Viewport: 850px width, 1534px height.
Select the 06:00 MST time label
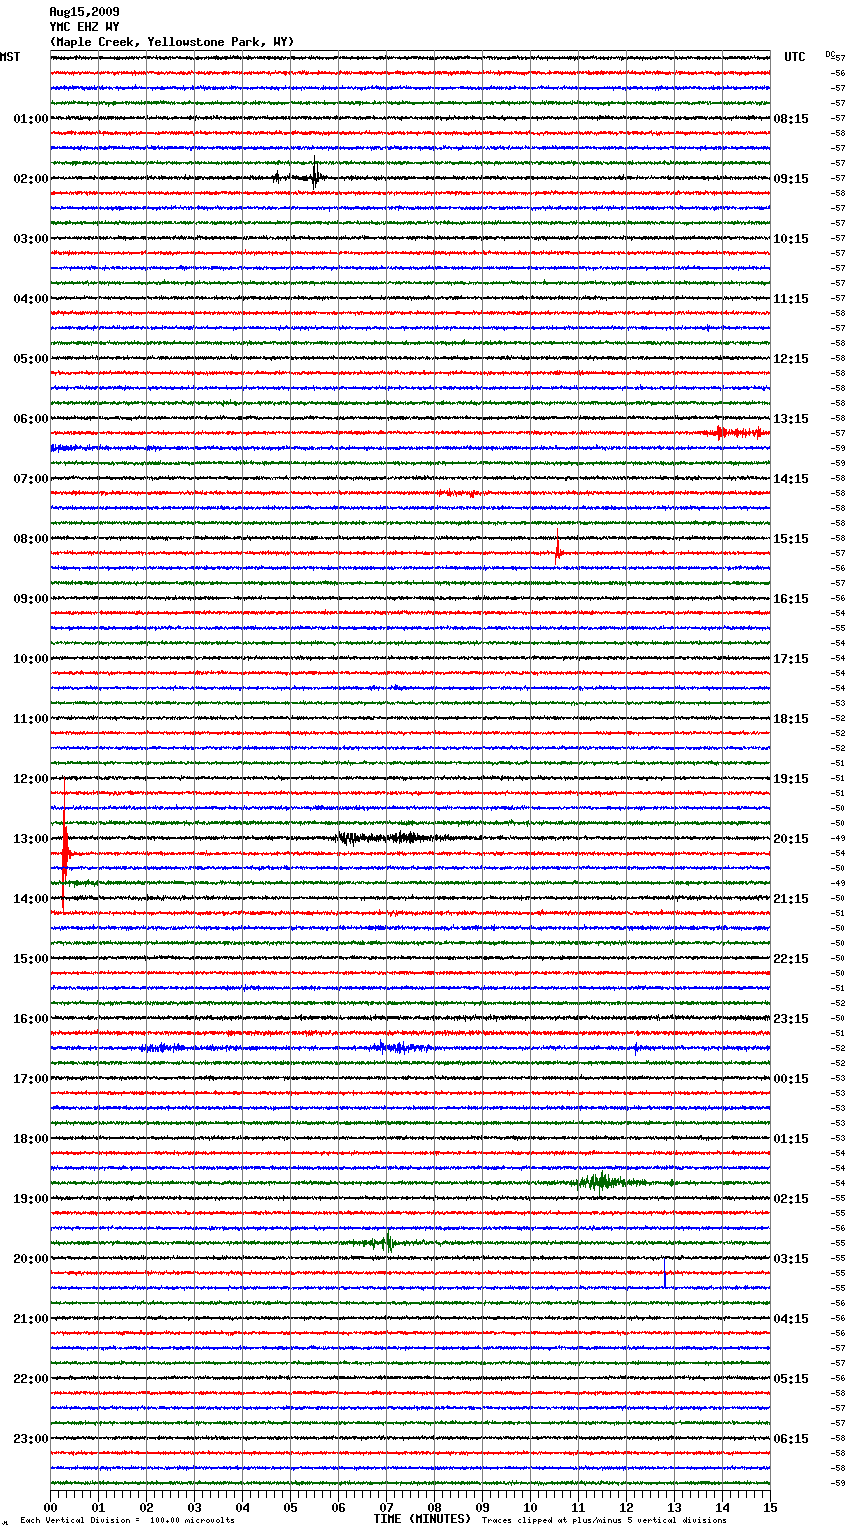(31, 419)
